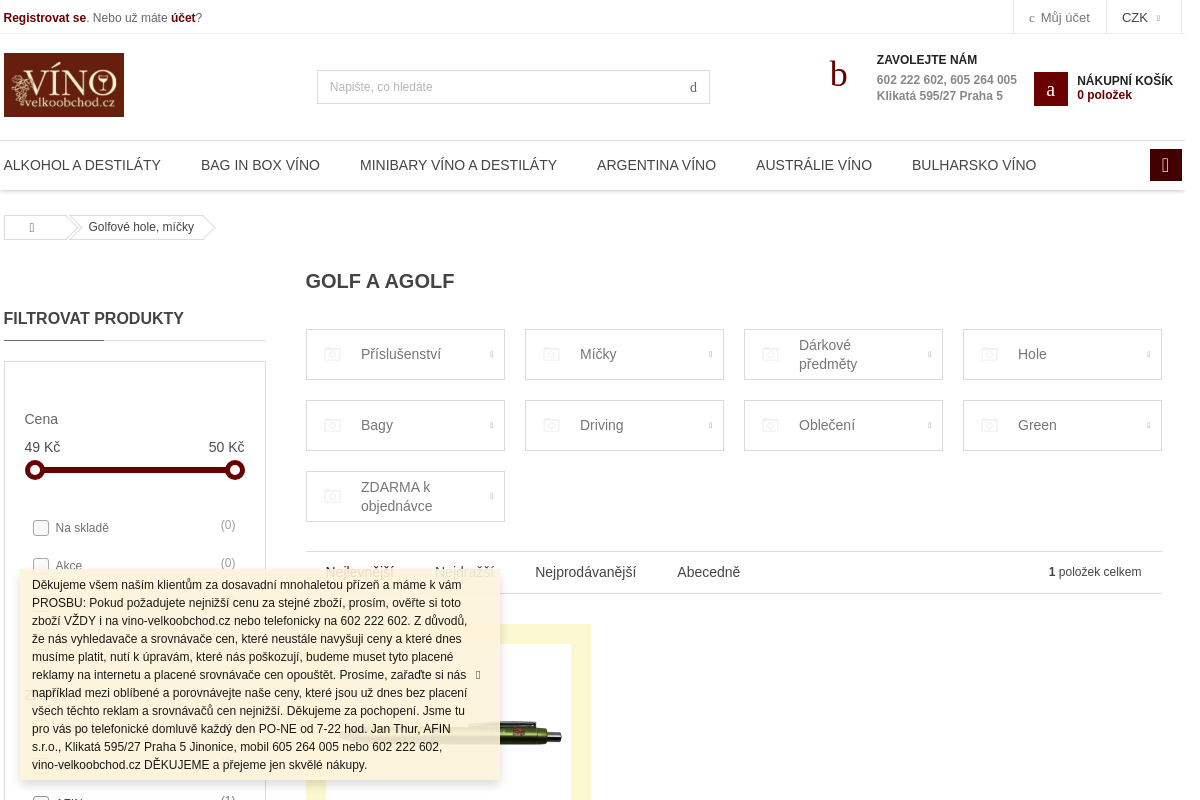Open the Víno velkoobchod logo homepage
This screenshot has height=800, width=1200.
click(64, 85)
